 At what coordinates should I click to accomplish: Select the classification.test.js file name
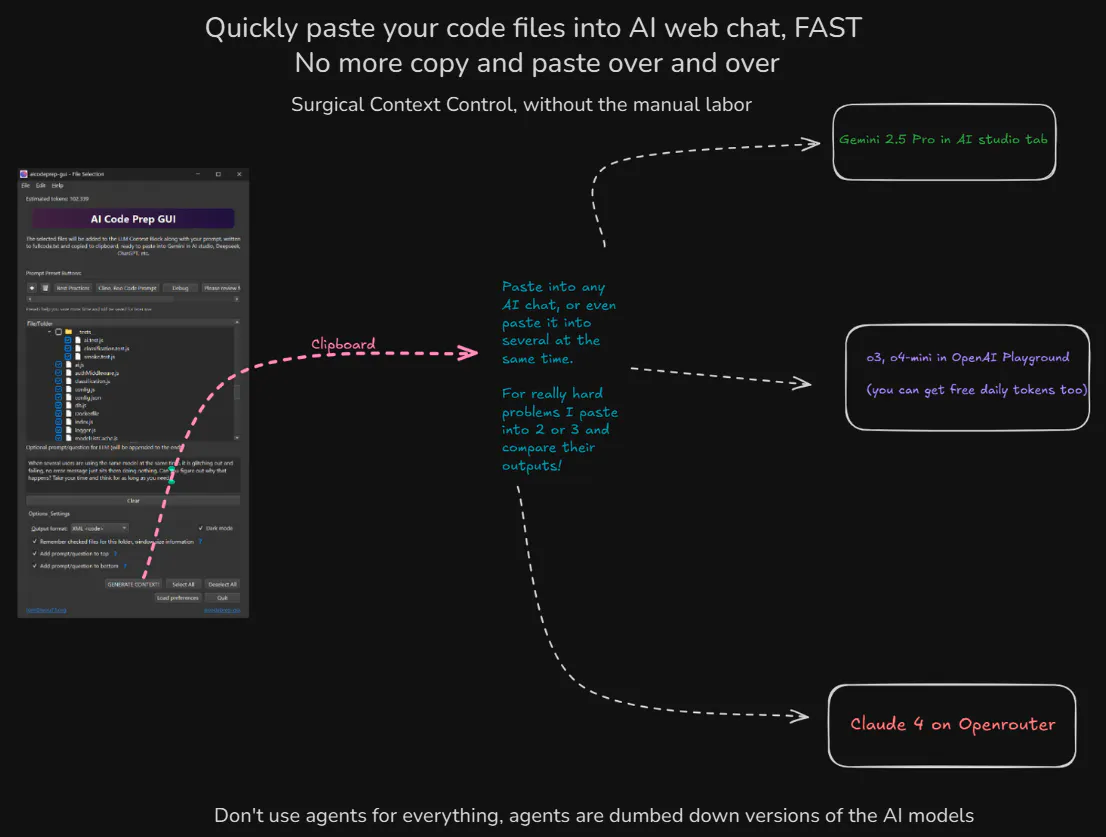[107, 348]
